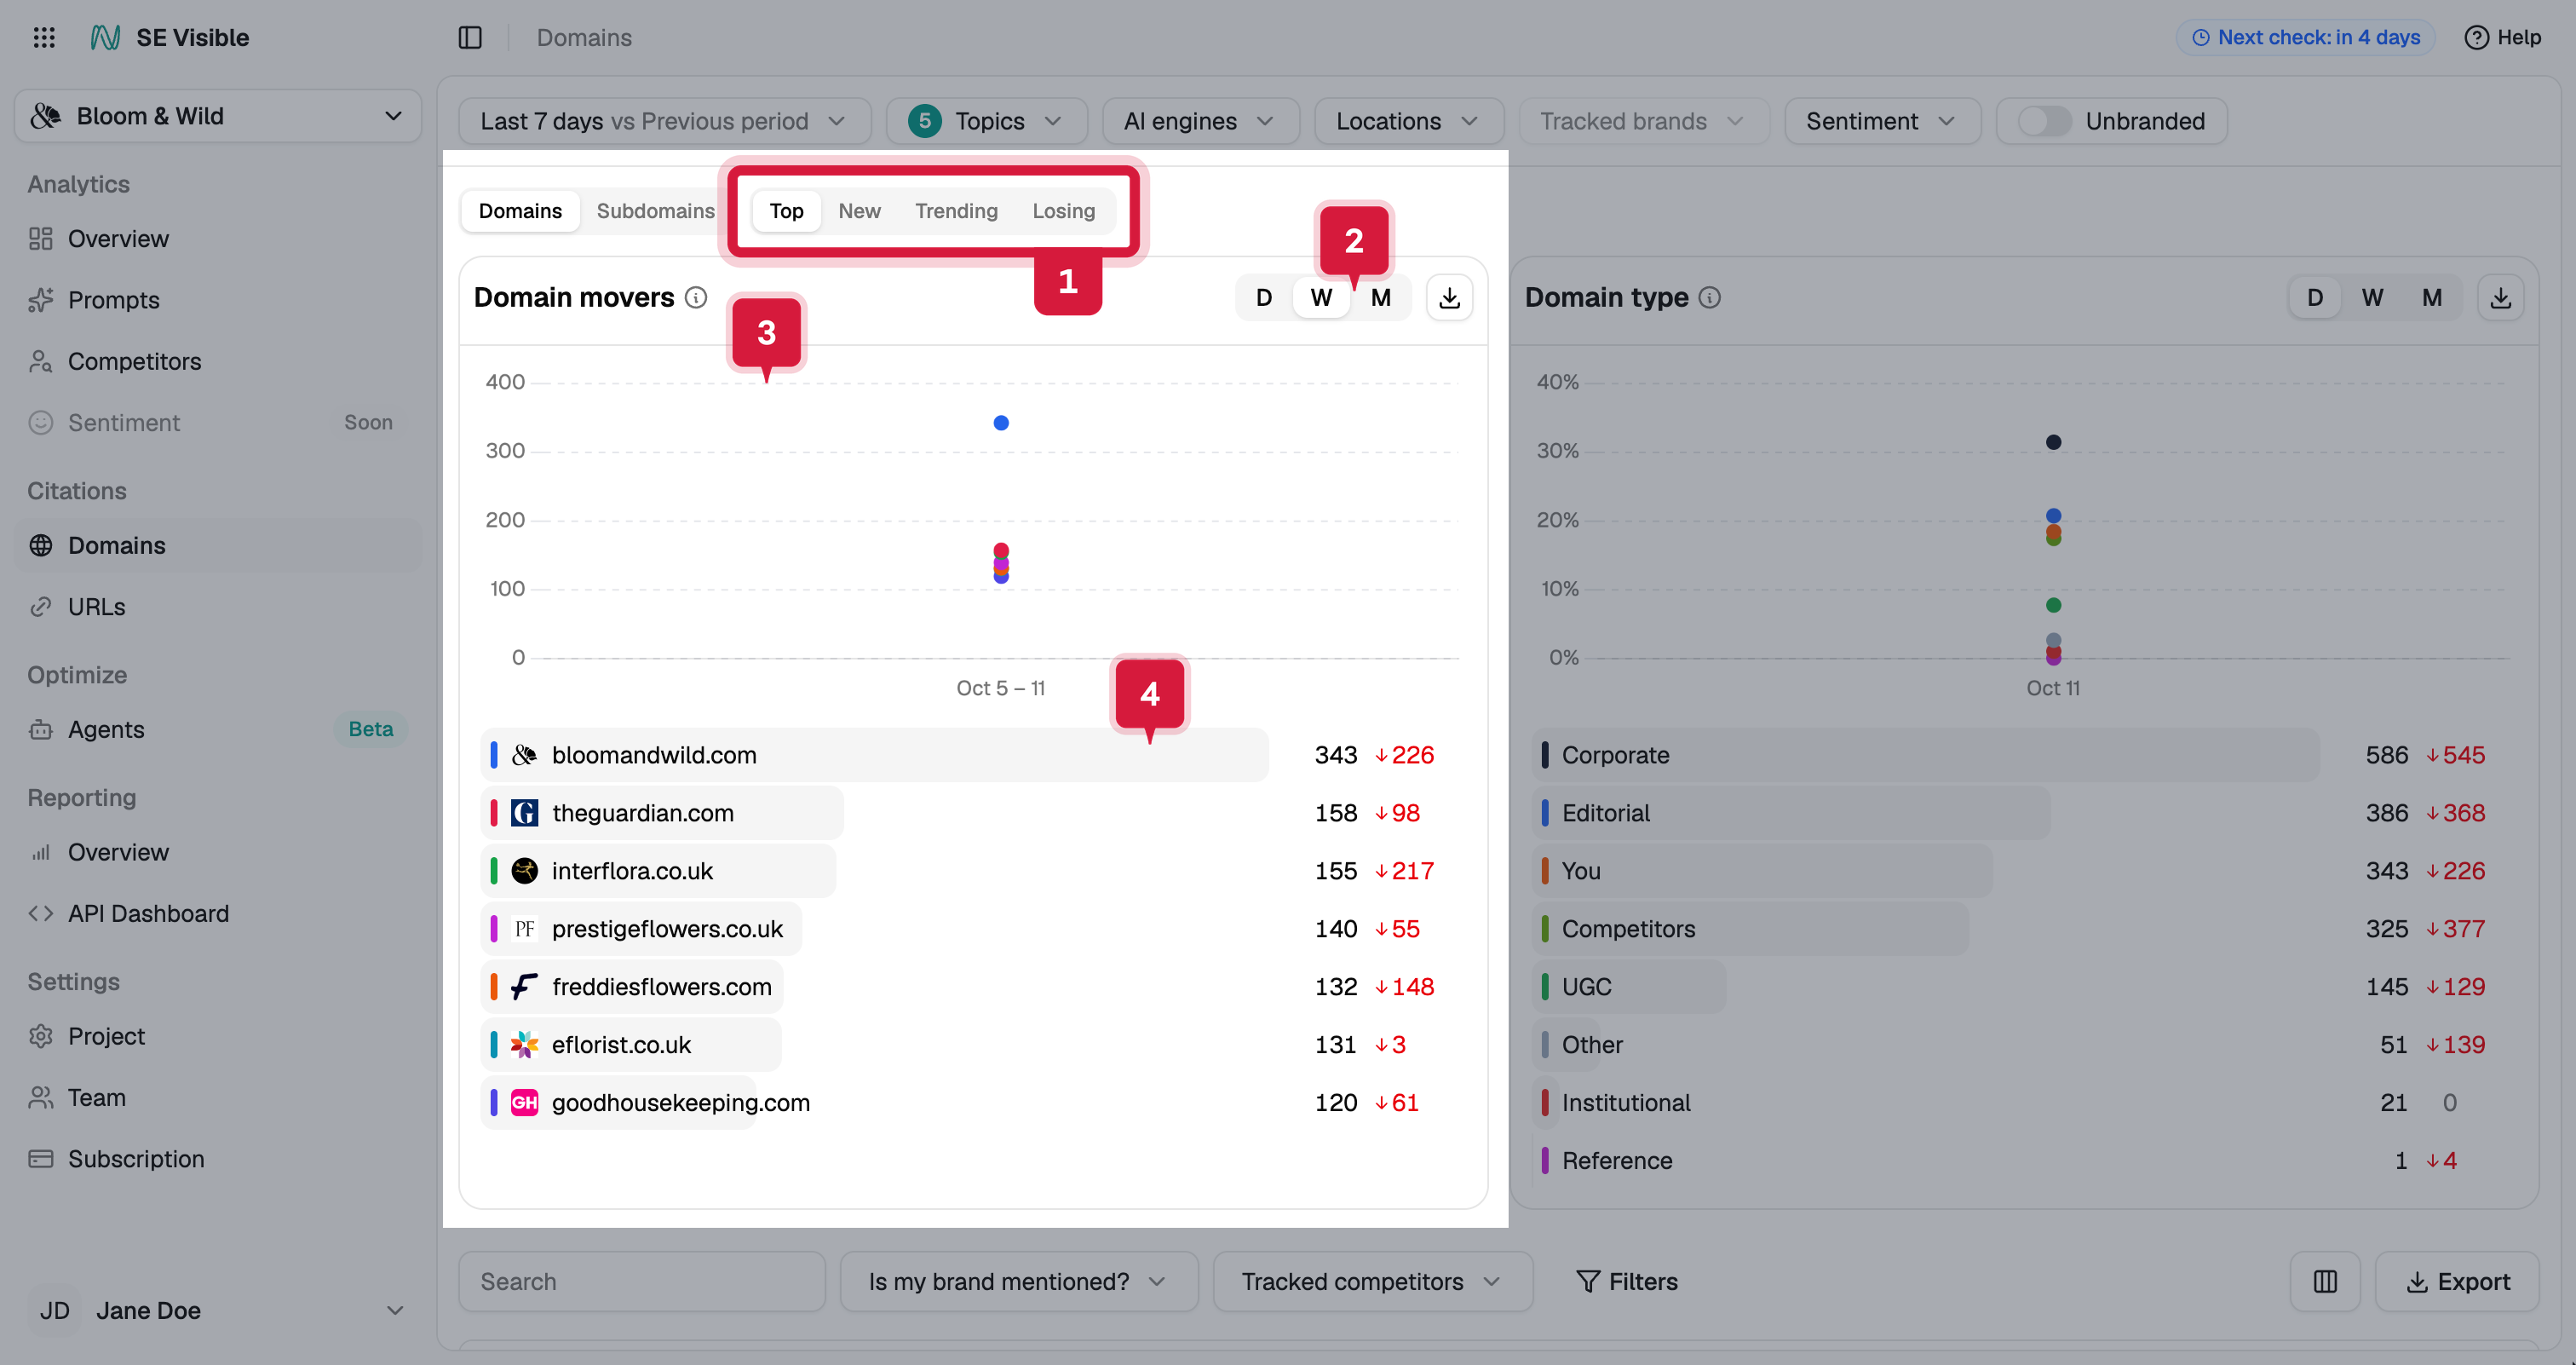Open the Filters button
Screen dimensions: 2576x1365
1626,1281
